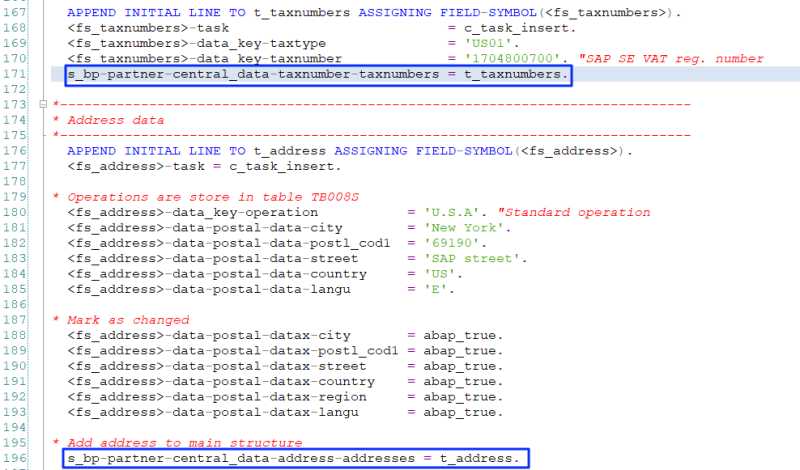Screen dimensions: 800x470
Task: Click the <fs_address>-data_key-operation field name
Action: pyautogui.click(x=192, y=212)
